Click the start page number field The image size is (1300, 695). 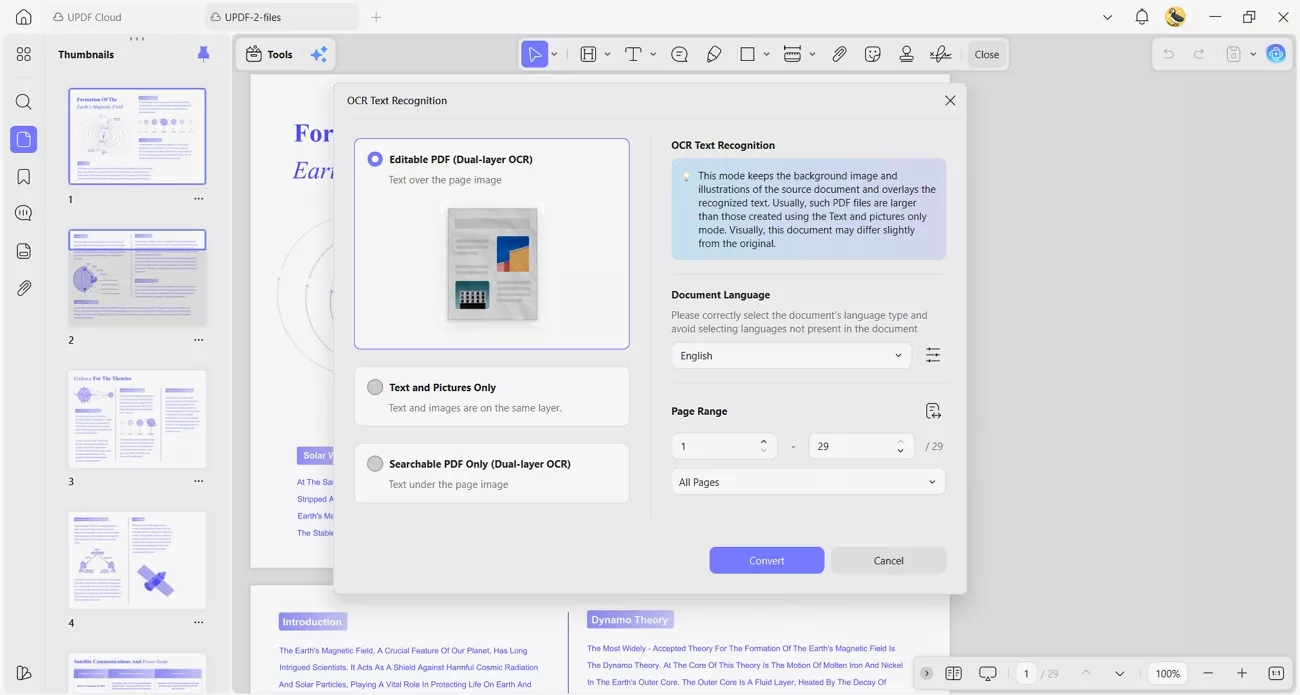tap(724, 446)
